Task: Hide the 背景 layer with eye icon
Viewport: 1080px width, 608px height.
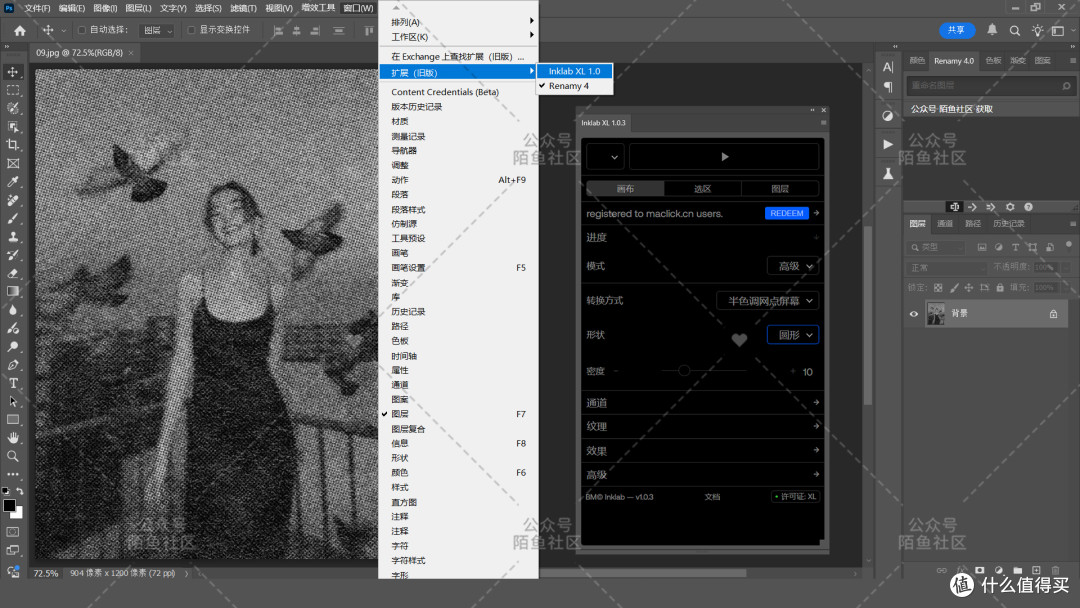Action: click(x=914, y=314)
